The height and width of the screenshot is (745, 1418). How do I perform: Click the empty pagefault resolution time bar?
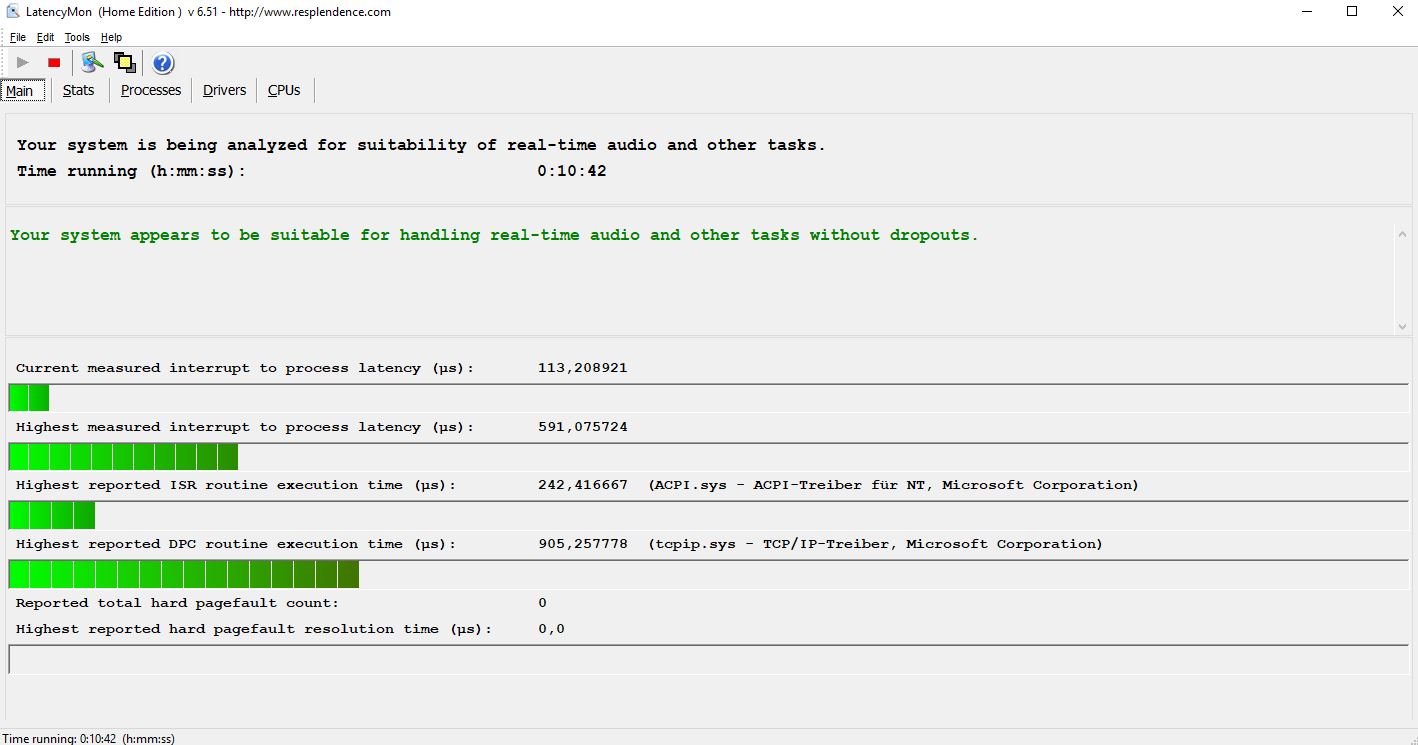coord(708,660)
